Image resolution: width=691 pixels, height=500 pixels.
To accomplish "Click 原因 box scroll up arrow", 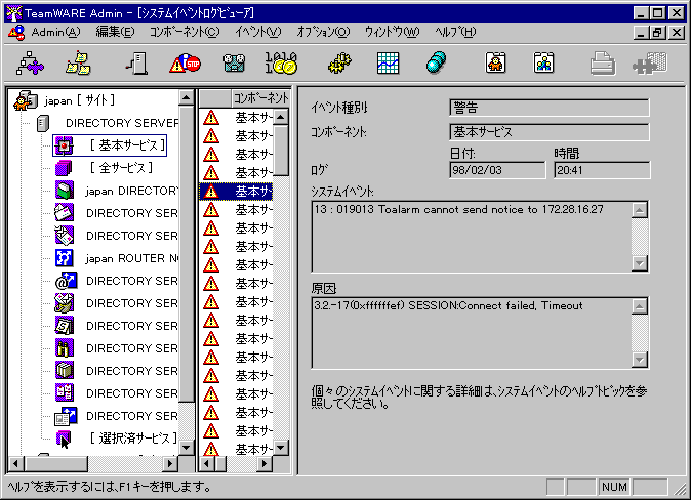I will [x=640, y=306].
